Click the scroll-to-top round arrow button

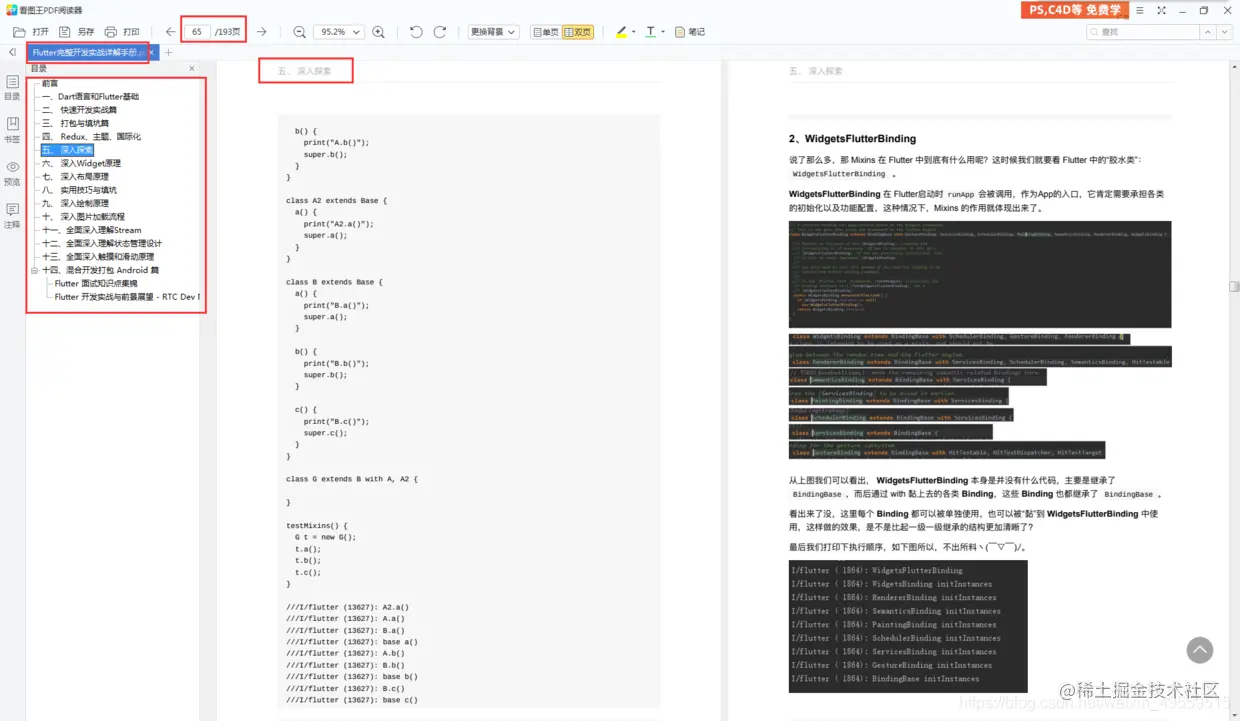1200,650
